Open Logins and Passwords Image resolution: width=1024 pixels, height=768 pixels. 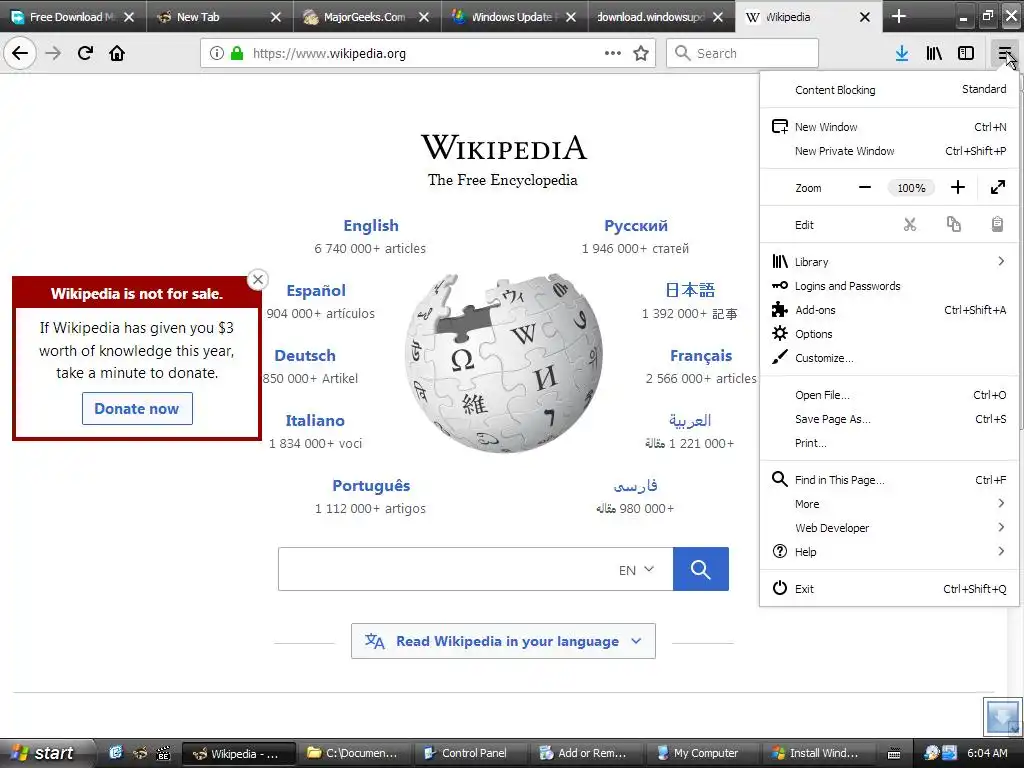coord(889,286)
